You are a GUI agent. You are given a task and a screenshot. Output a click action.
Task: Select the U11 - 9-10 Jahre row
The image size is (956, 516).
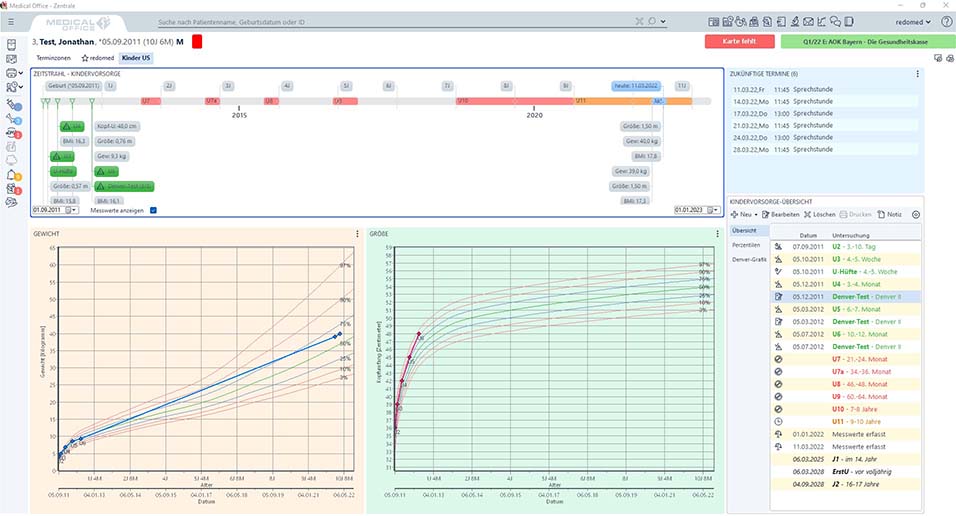click(846, 421)
